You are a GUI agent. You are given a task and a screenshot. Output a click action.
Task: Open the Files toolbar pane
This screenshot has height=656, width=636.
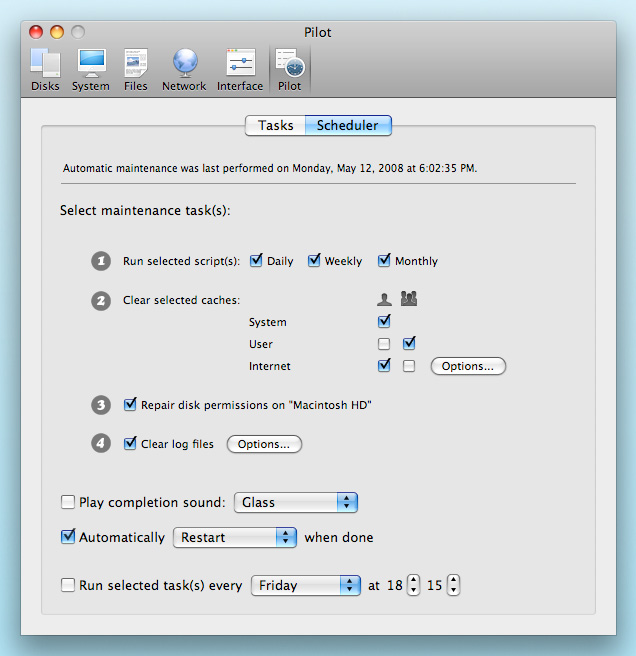[136, 69]
